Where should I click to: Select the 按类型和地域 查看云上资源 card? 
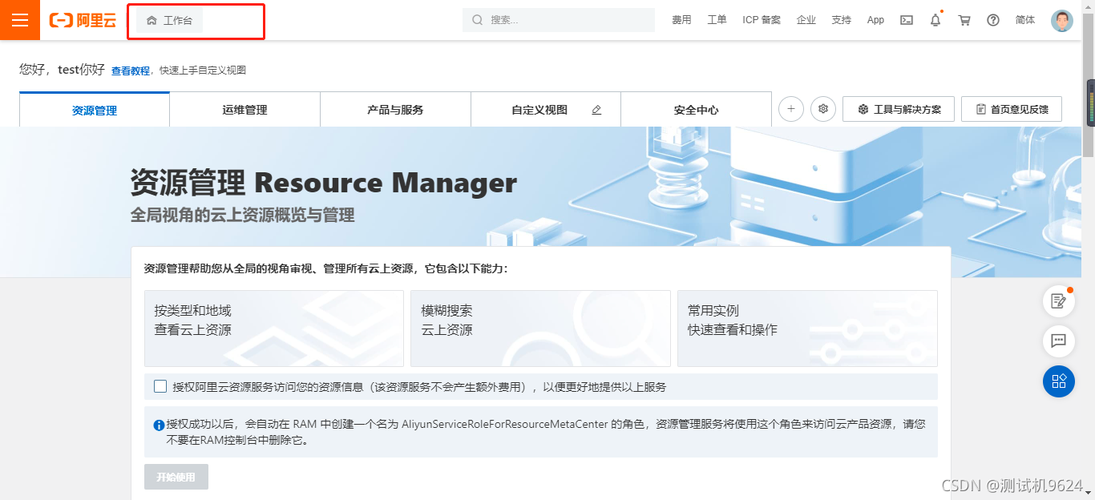(274, 328)
